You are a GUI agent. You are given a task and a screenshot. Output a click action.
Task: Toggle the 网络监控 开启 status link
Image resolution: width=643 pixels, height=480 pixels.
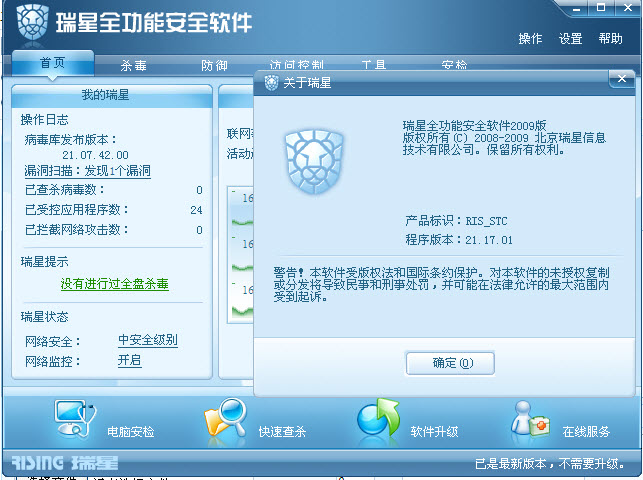pyautogui.click(x=130, y=360)
